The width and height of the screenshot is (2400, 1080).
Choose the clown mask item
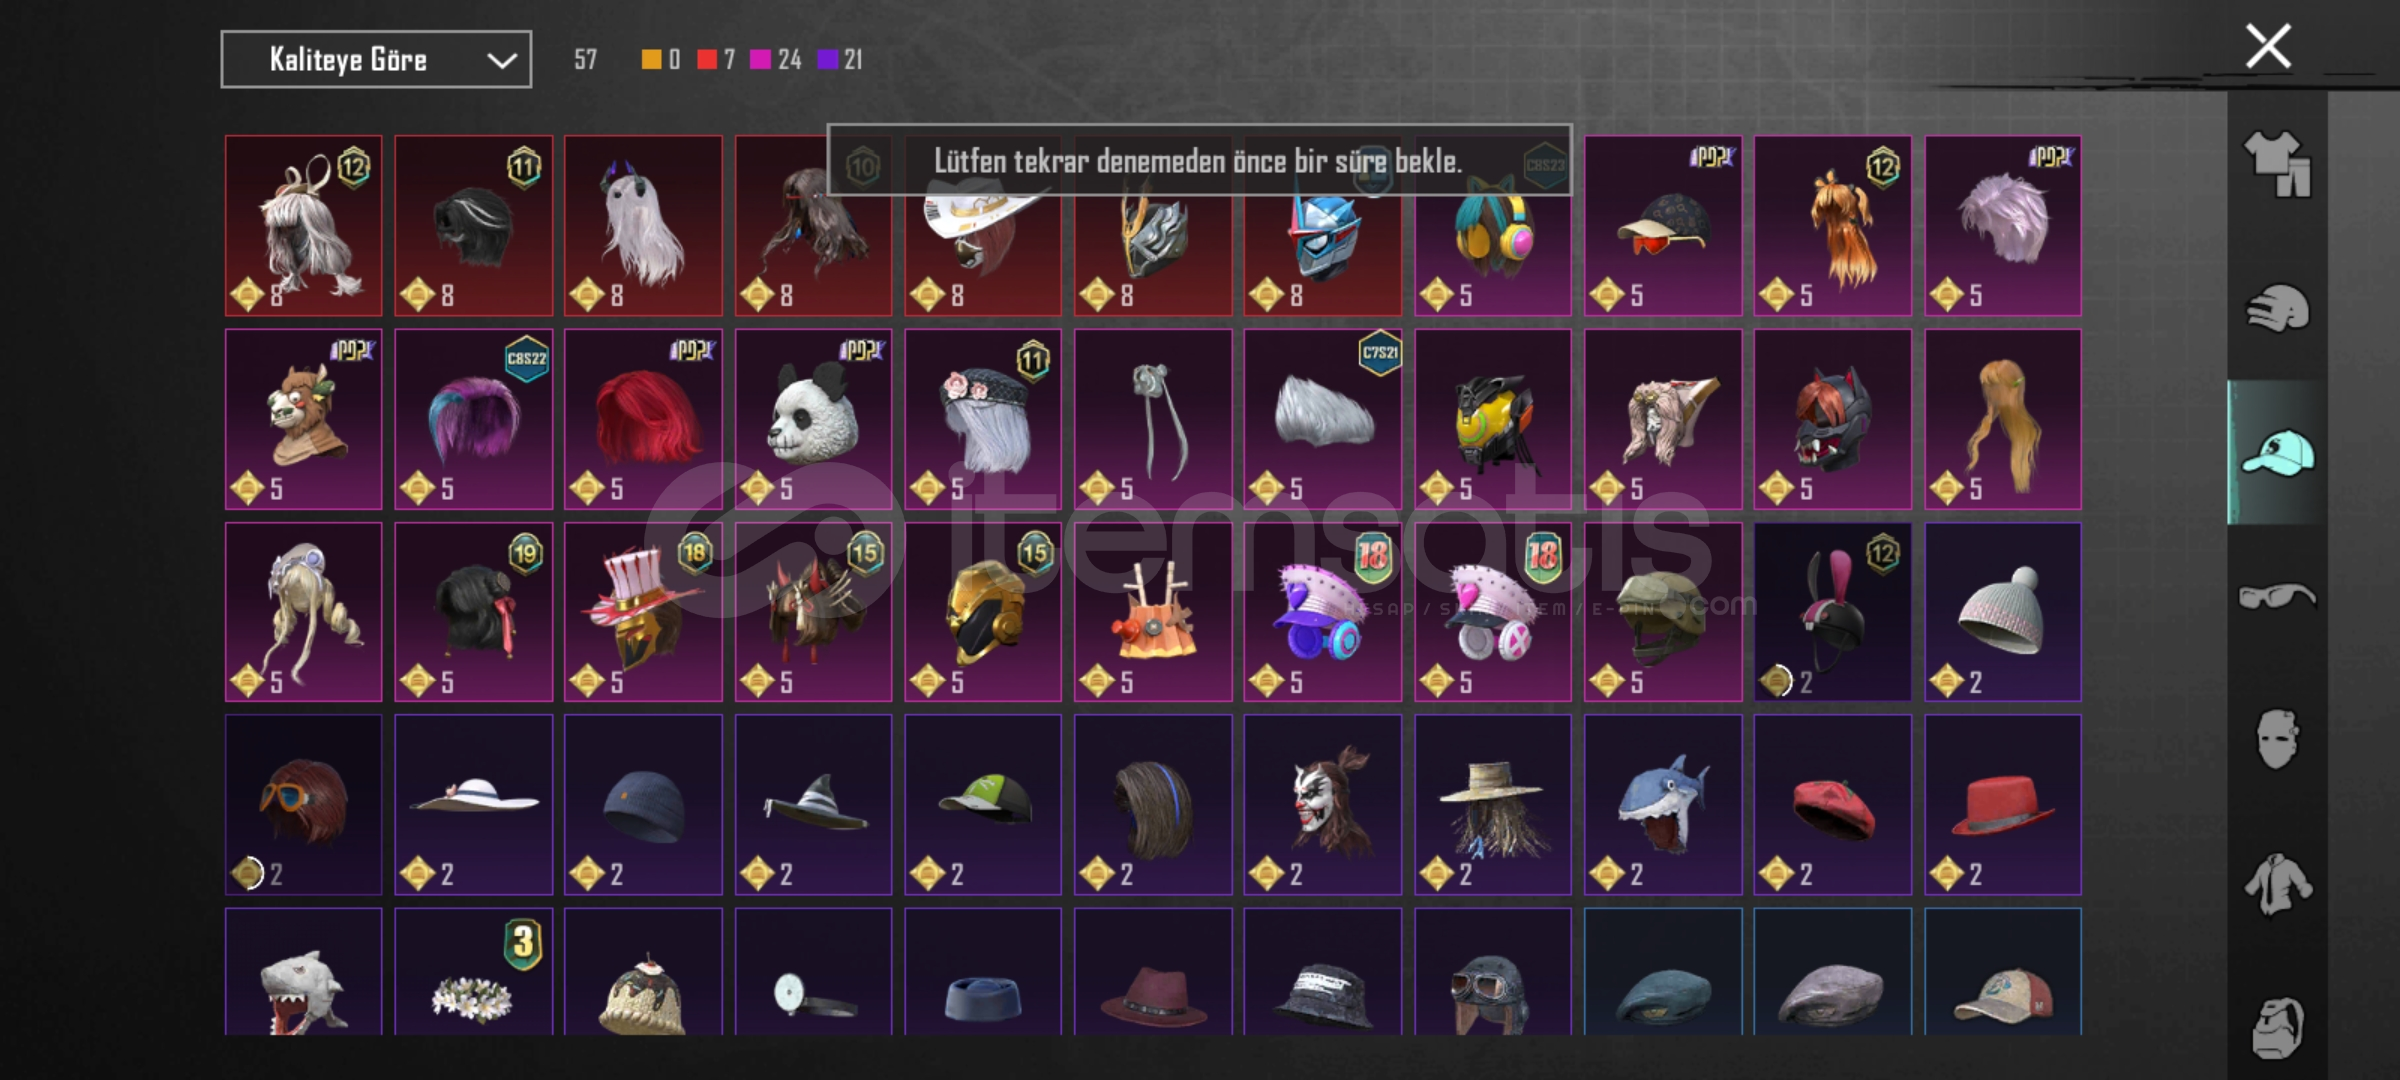coord(1323,805)
